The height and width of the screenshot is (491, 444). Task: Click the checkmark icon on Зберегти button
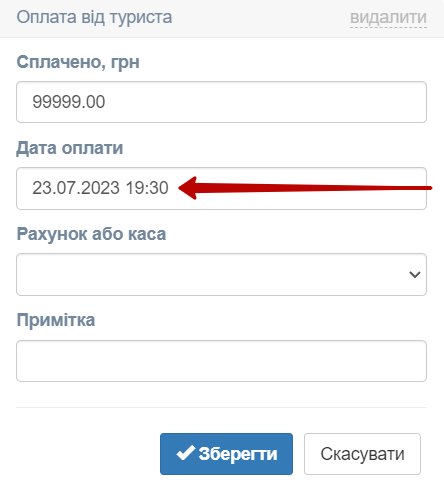186,453
